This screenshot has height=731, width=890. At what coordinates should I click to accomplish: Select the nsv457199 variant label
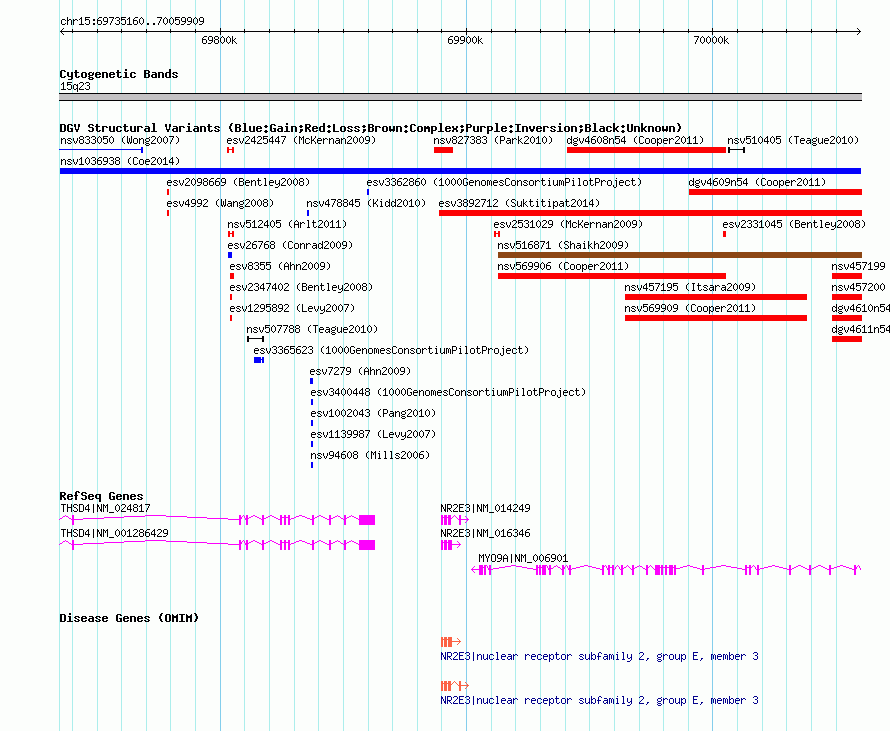pos(858,266)
